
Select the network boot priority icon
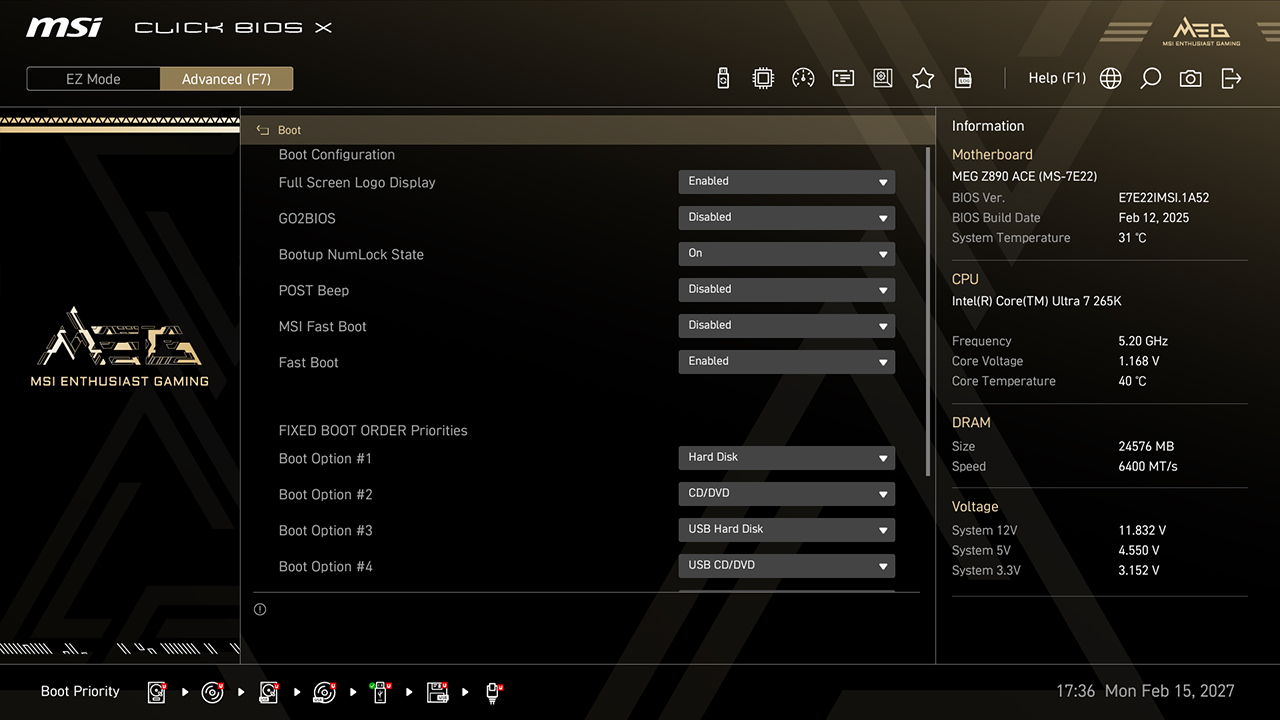(x=493, y=692)
